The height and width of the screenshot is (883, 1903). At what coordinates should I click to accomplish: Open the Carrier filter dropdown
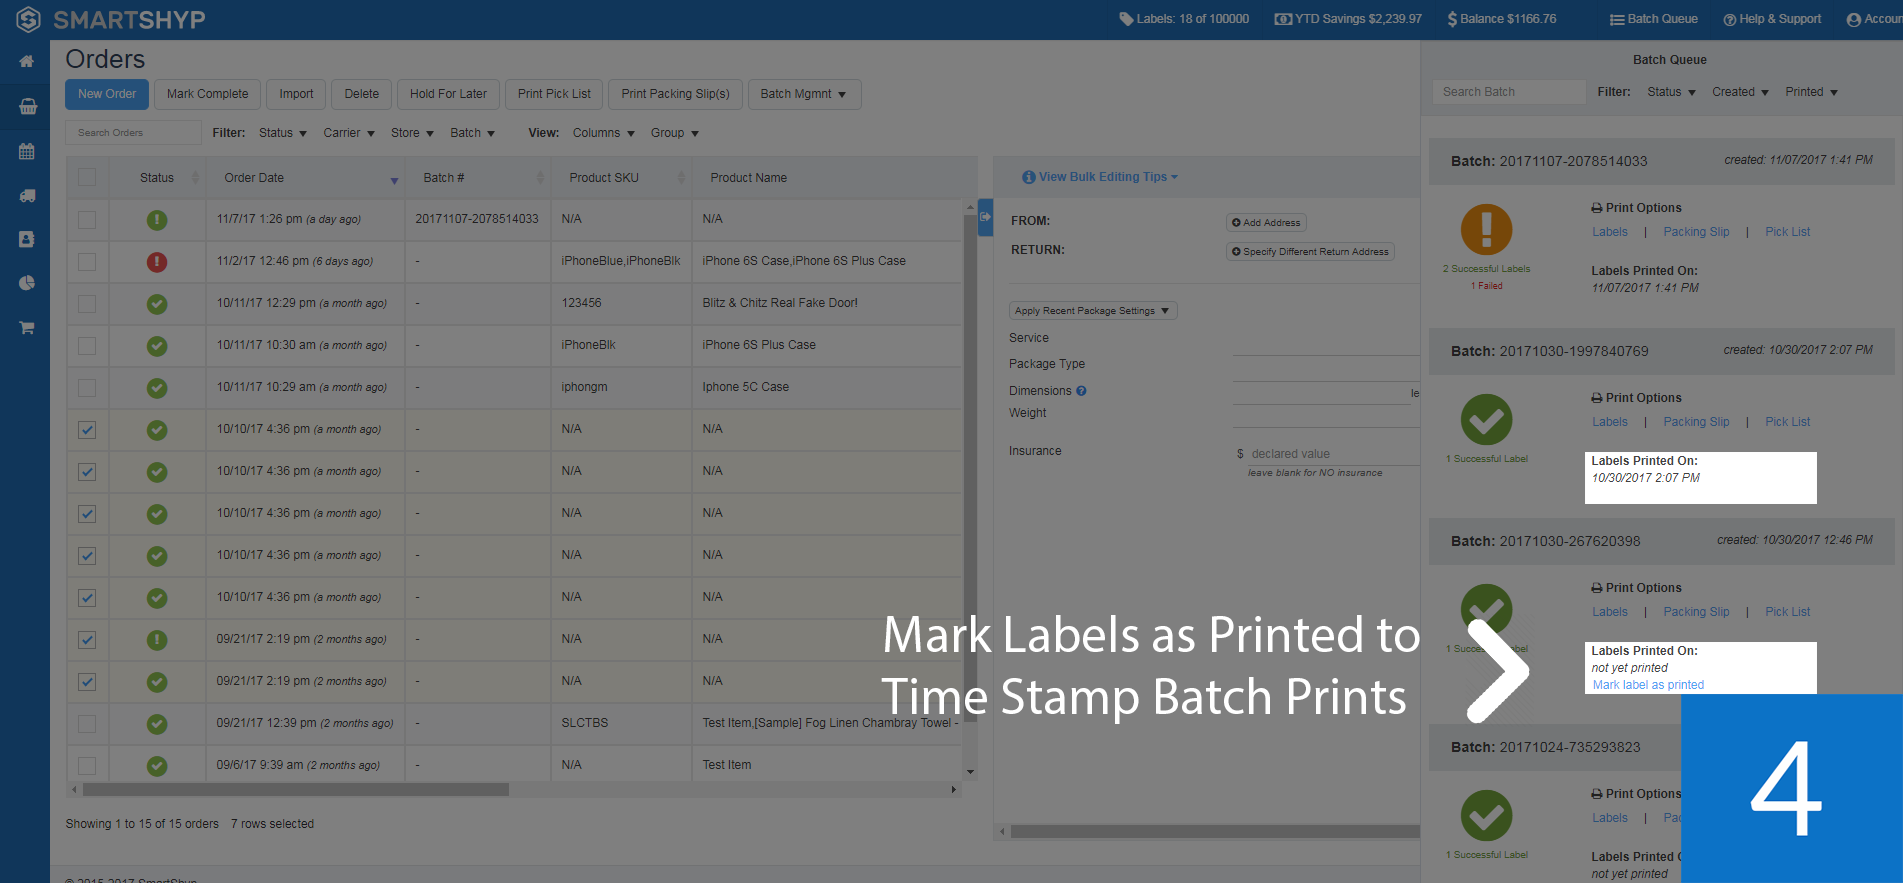[x=348, y=133]
